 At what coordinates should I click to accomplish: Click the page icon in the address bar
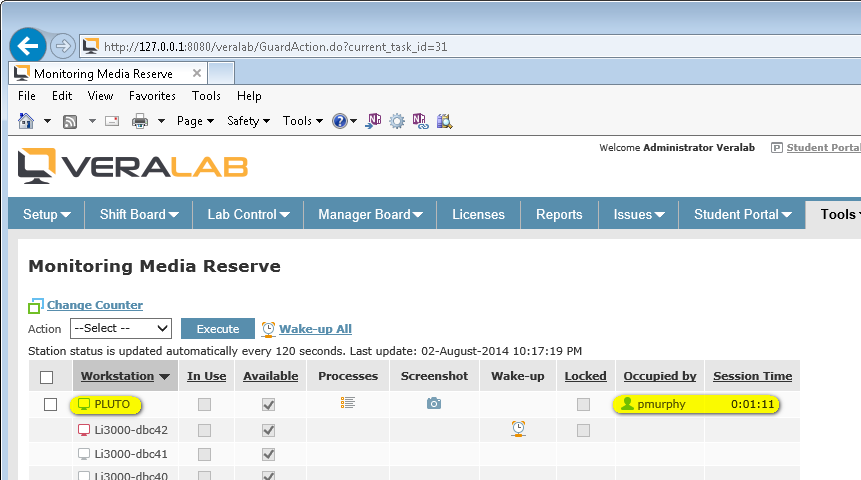coord(91,47)
